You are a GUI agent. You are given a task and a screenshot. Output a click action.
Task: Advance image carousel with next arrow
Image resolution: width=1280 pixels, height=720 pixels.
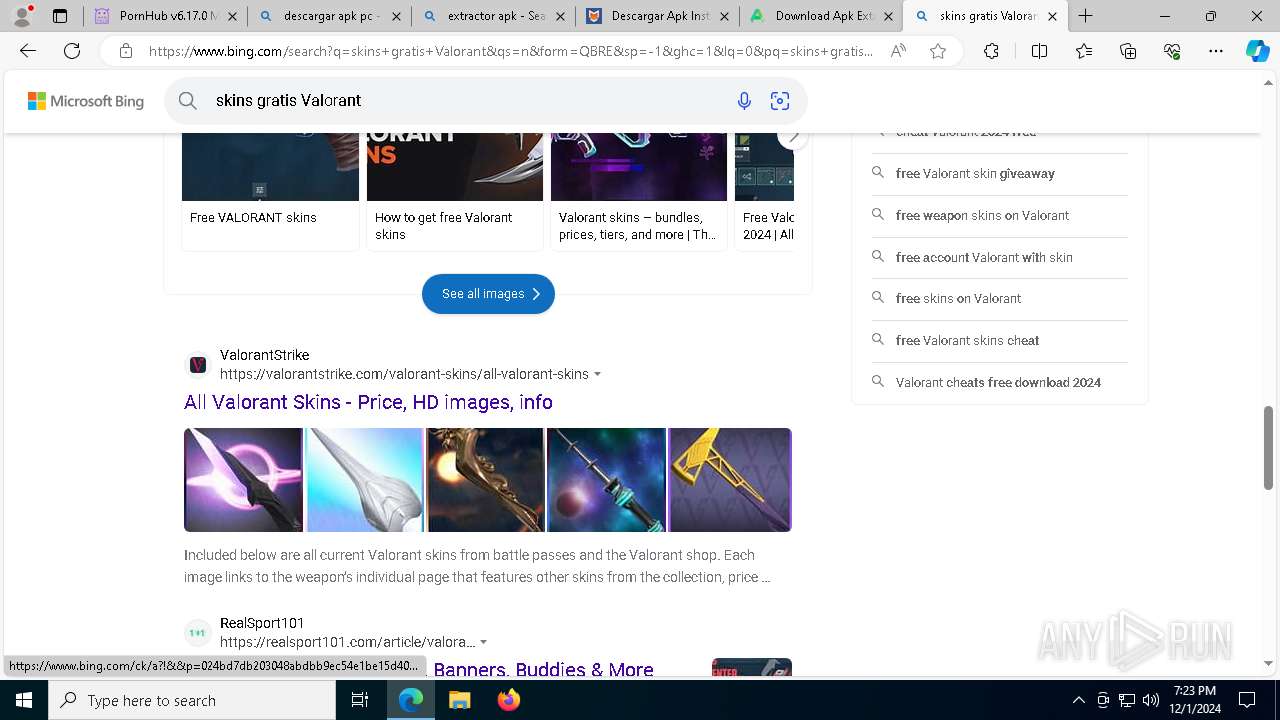(793, 137)
